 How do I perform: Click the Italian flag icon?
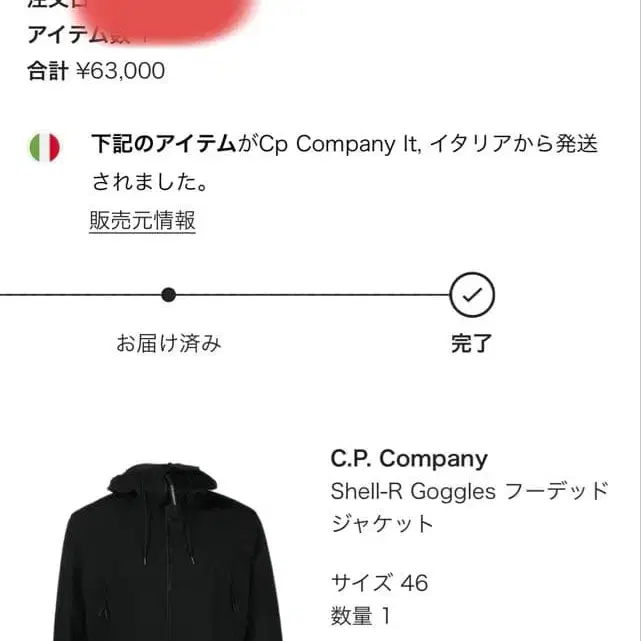[x=45, y=147]
